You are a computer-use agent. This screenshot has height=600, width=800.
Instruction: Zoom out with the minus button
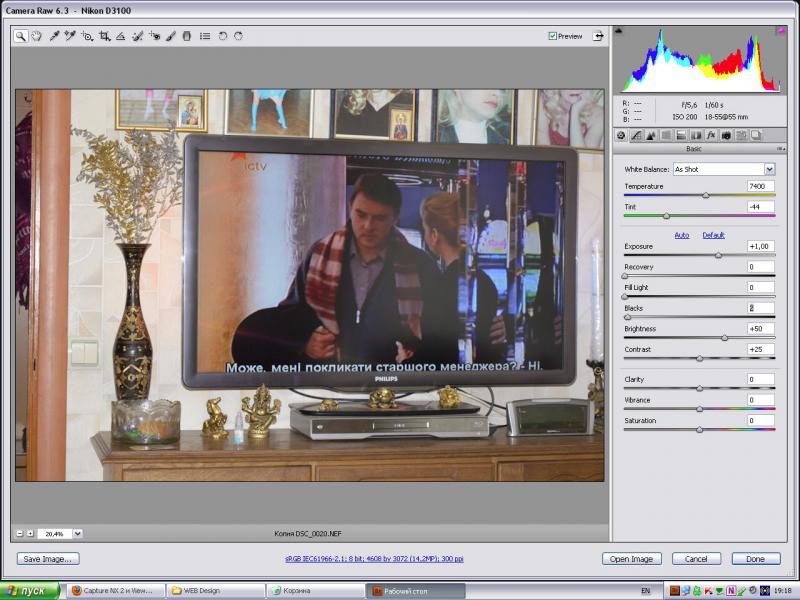[x=19, y=534]
